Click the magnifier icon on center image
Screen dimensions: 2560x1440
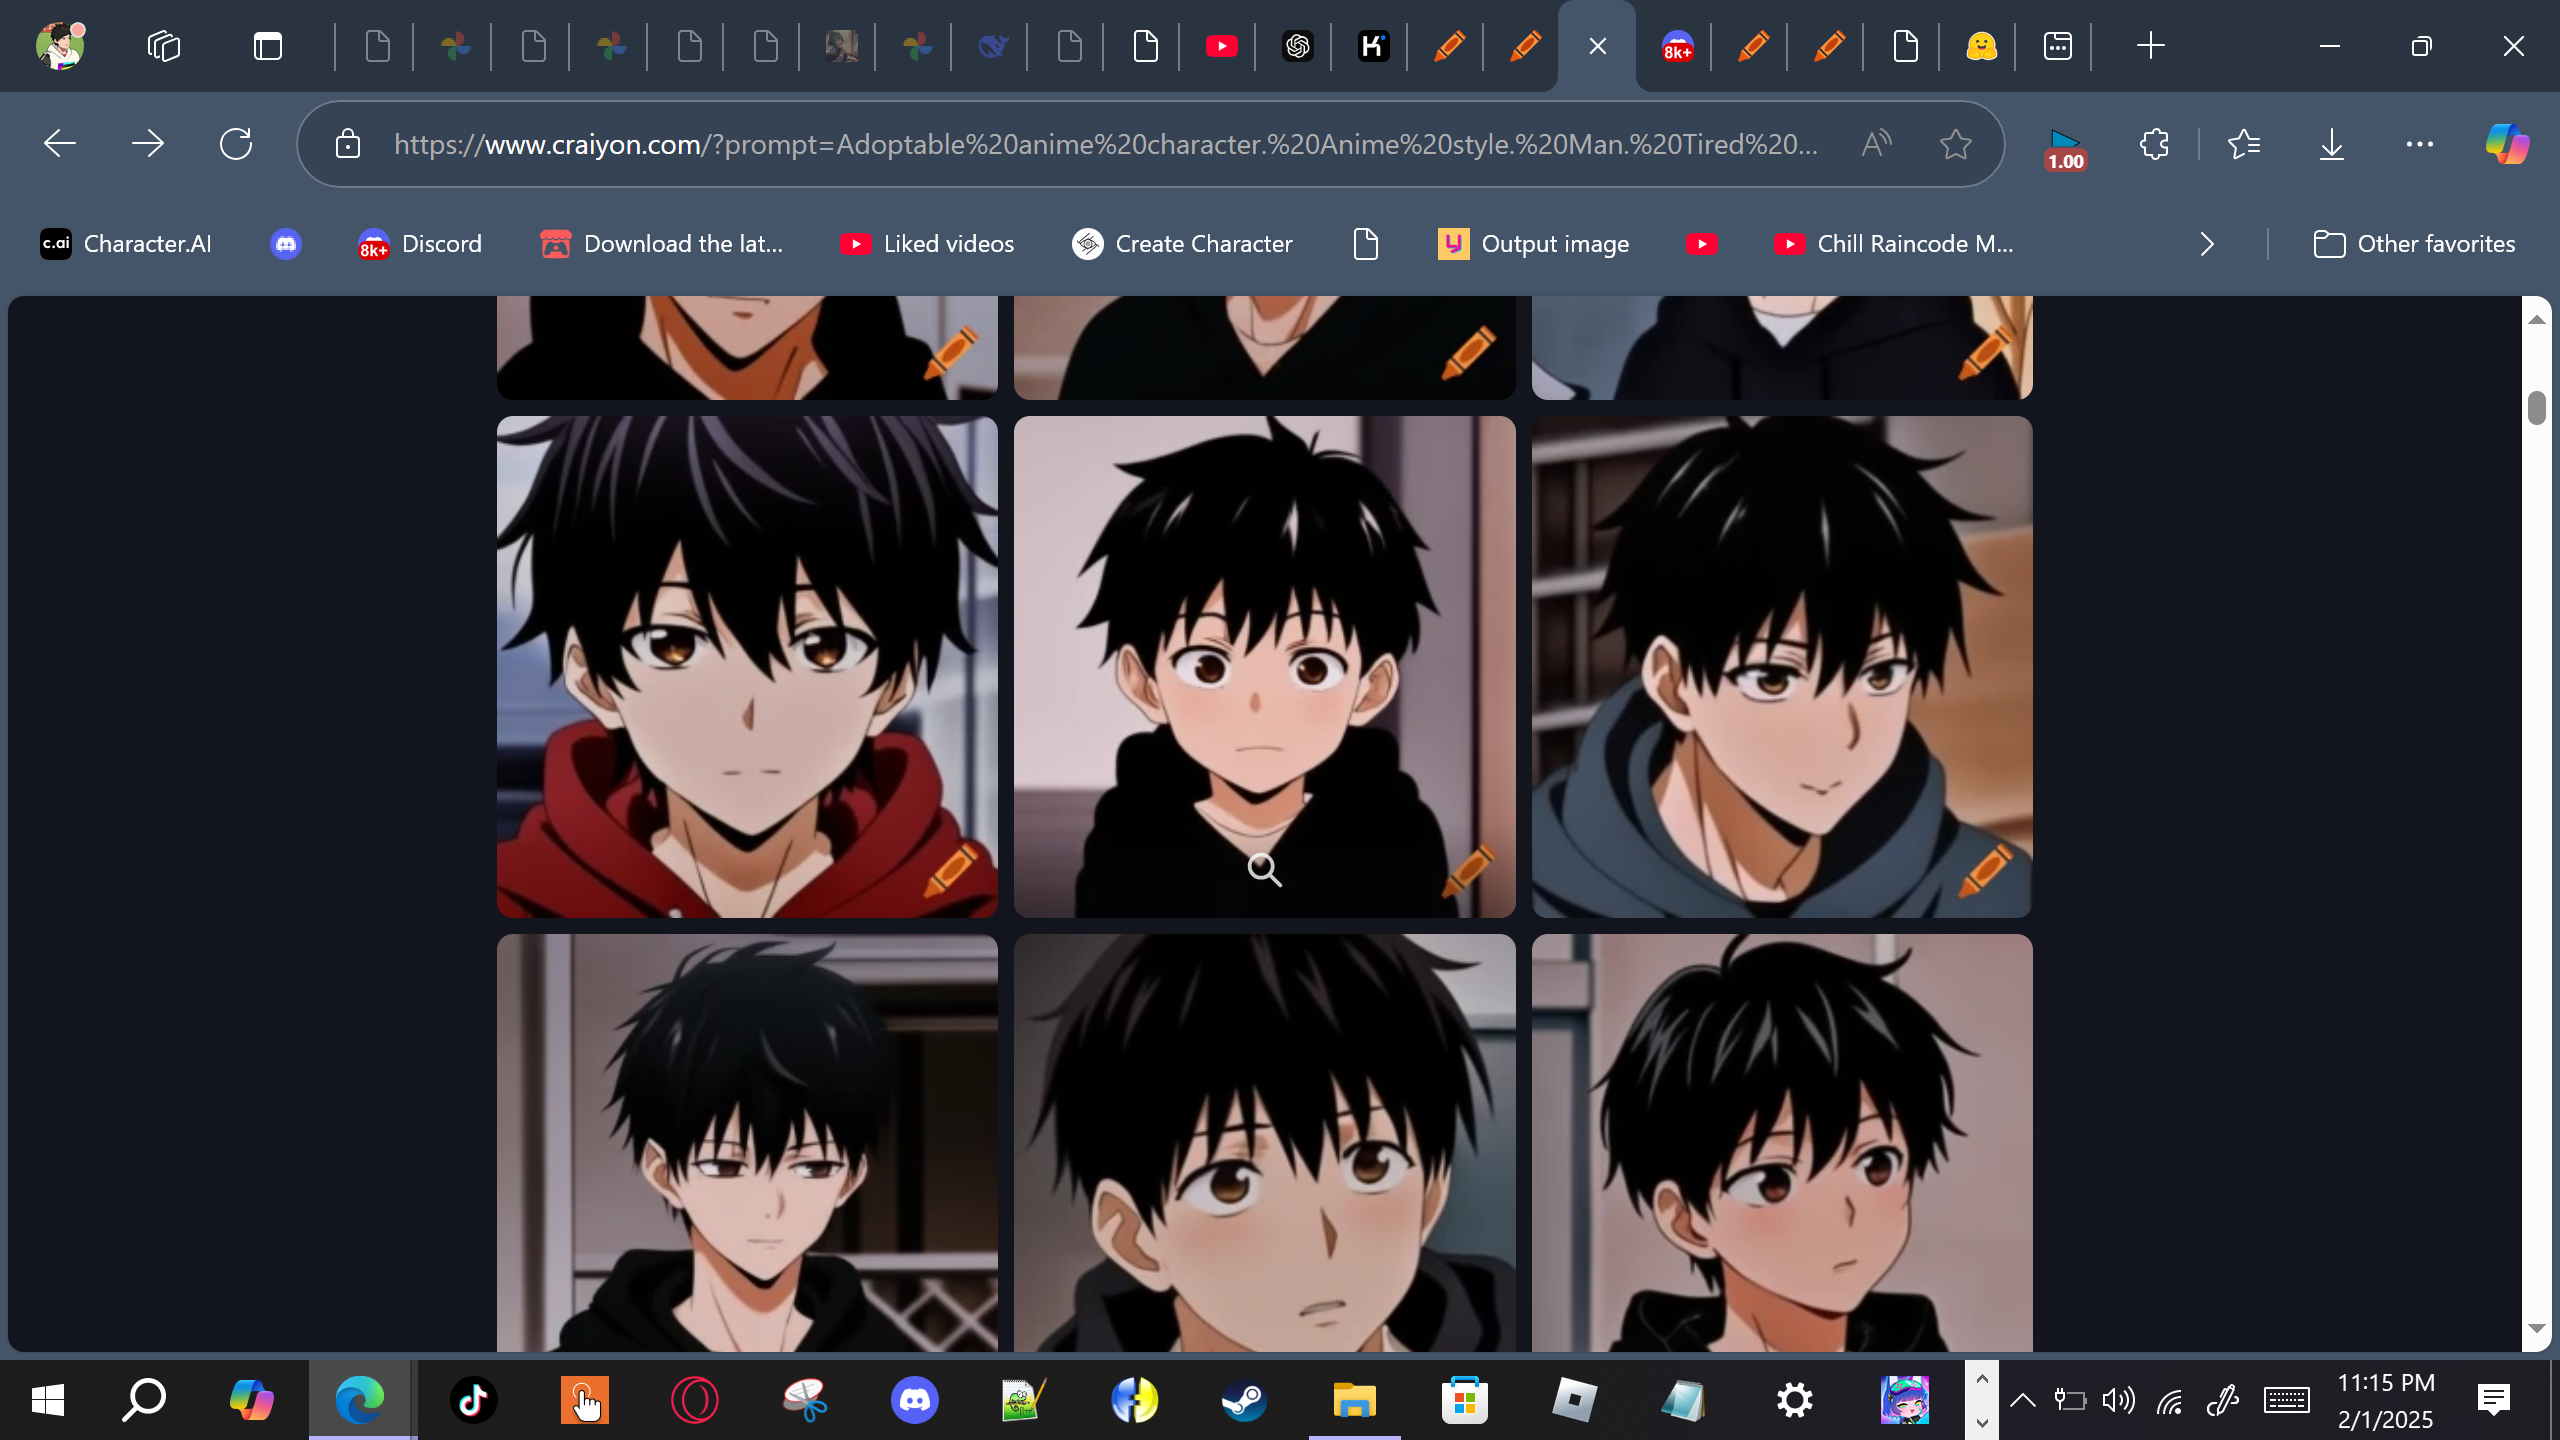click(x=1264, y=870)
